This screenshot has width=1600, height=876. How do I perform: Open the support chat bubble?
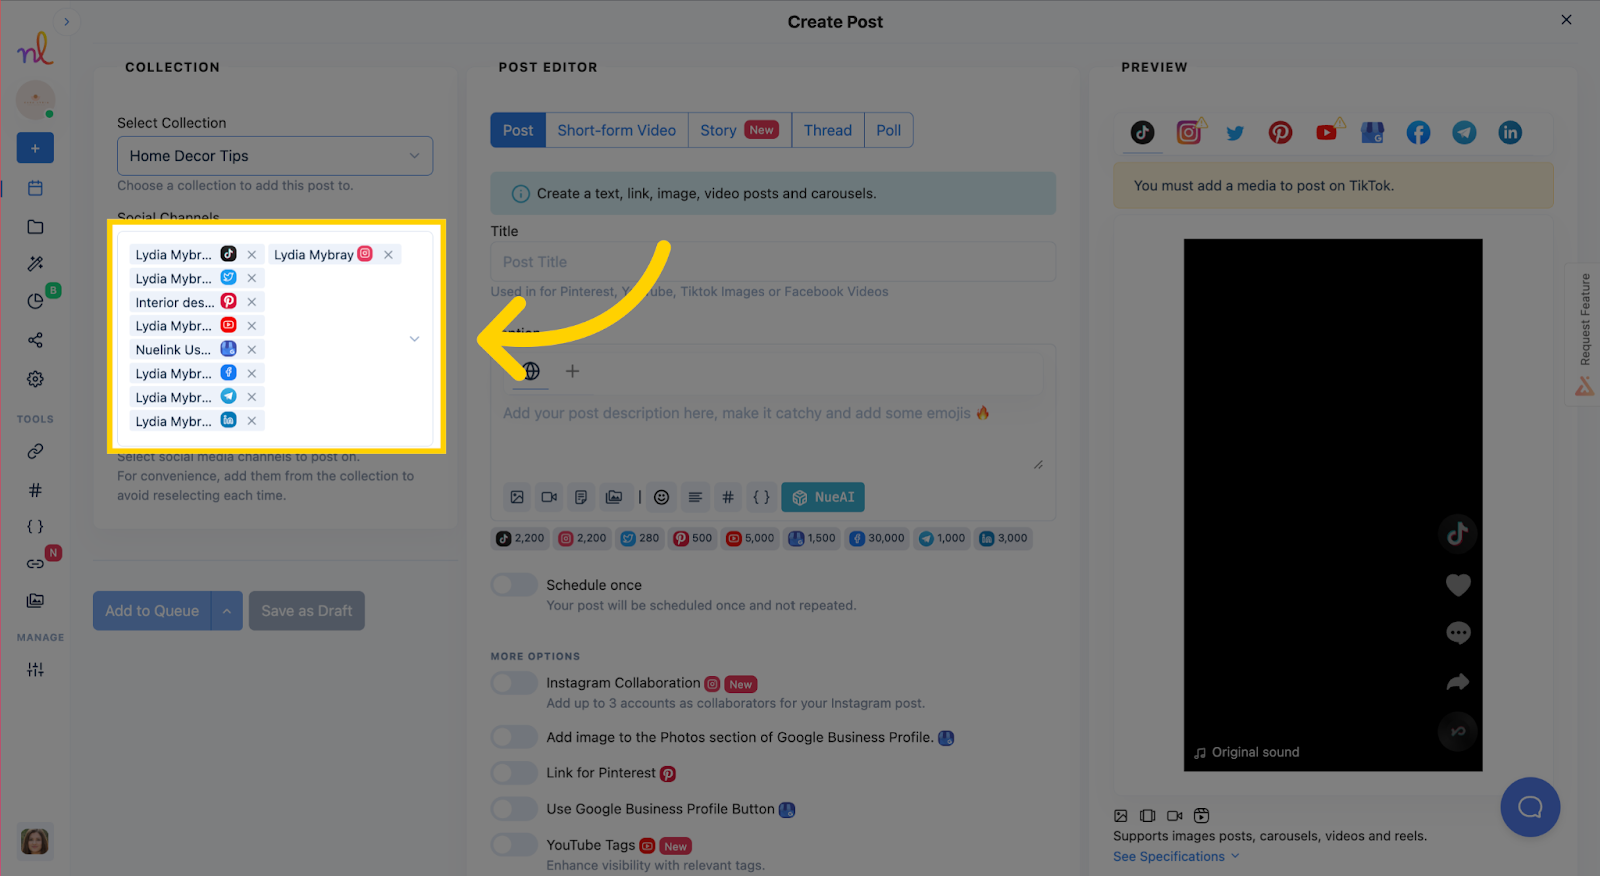click(x=1530, y=807)
